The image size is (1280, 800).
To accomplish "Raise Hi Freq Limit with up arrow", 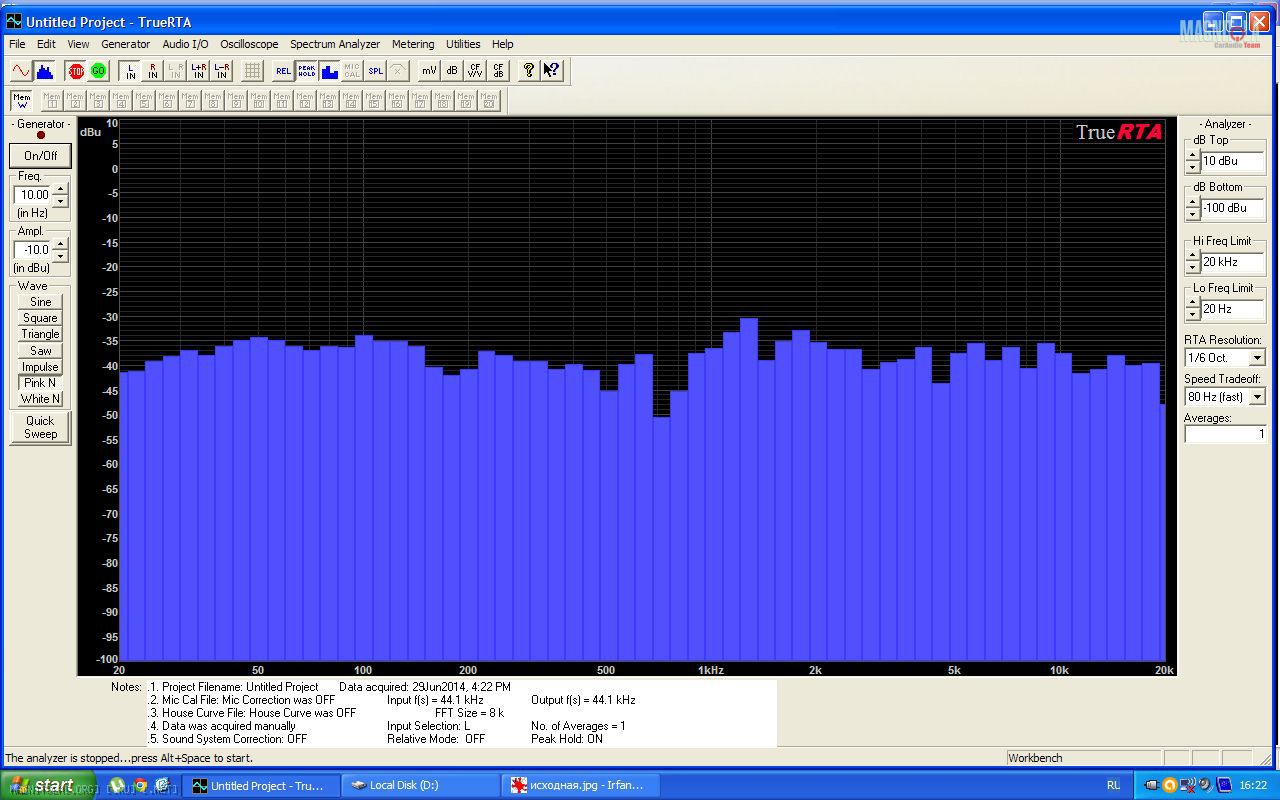I will click(x=1192, y=256).
